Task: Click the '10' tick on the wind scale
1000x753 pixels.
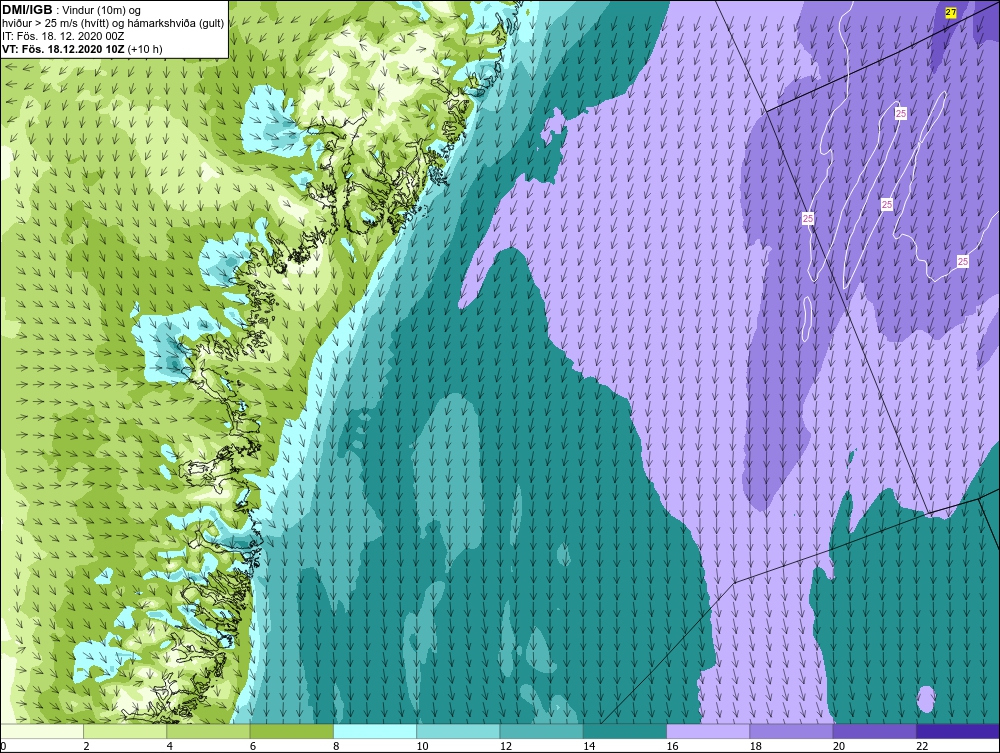Action: tap(422, 747)
